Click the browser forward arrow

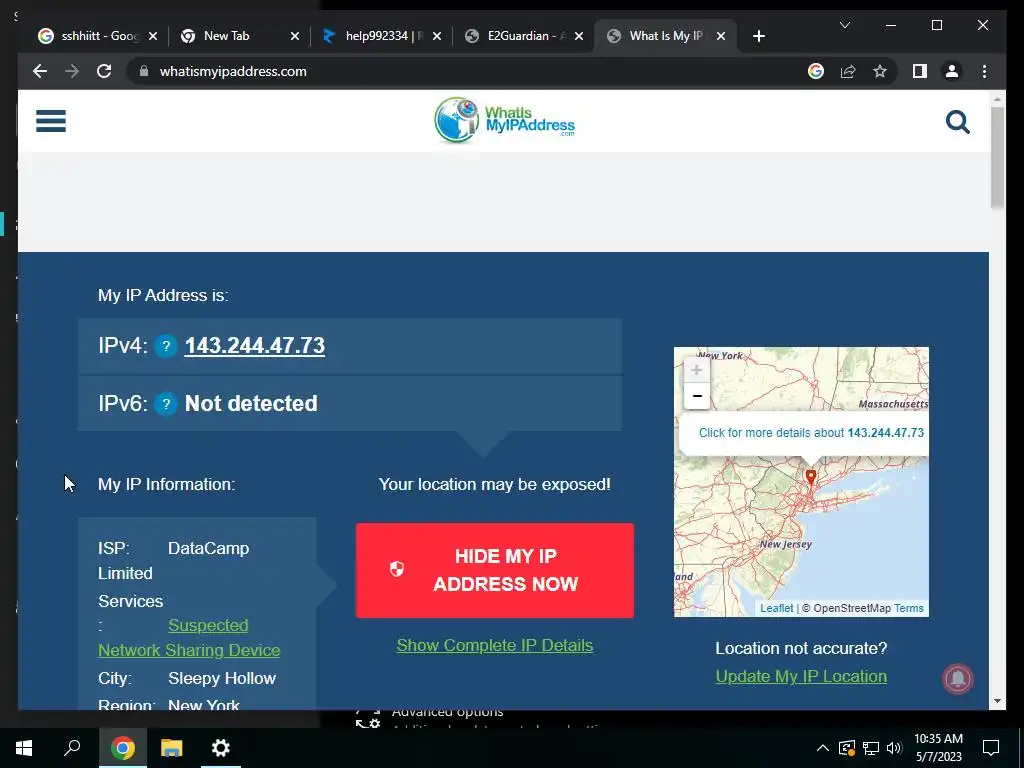pyautogui.click(x=72, y=71)
